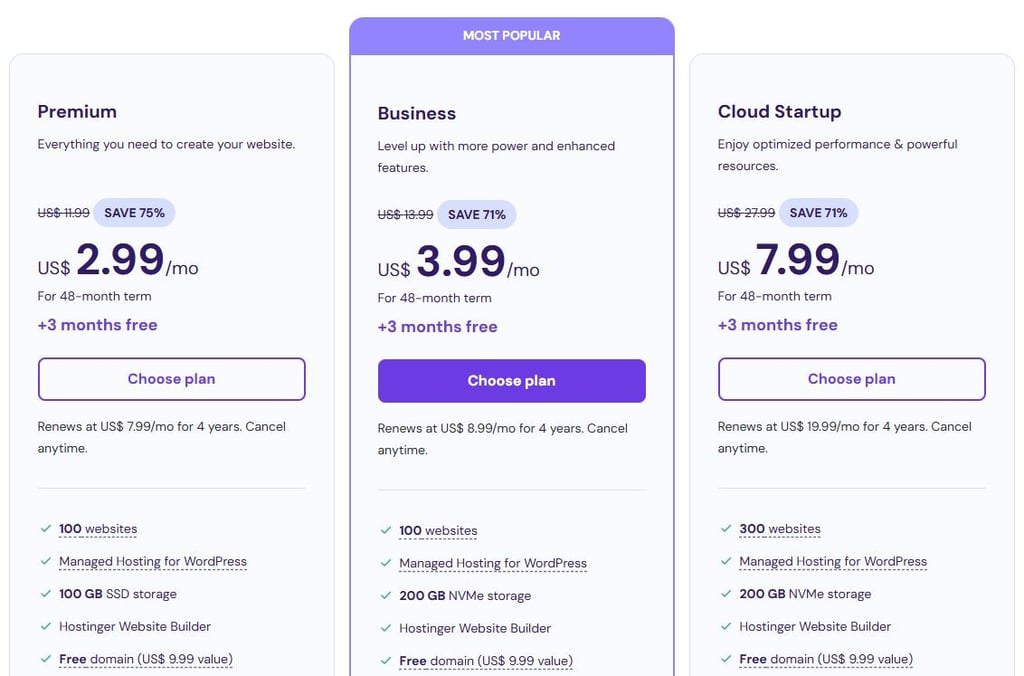Image resolution: width=1024 pixels, height=676 pixels.
Task: Click Choose plan button for Cloud Startup
Action: point(851,379)
